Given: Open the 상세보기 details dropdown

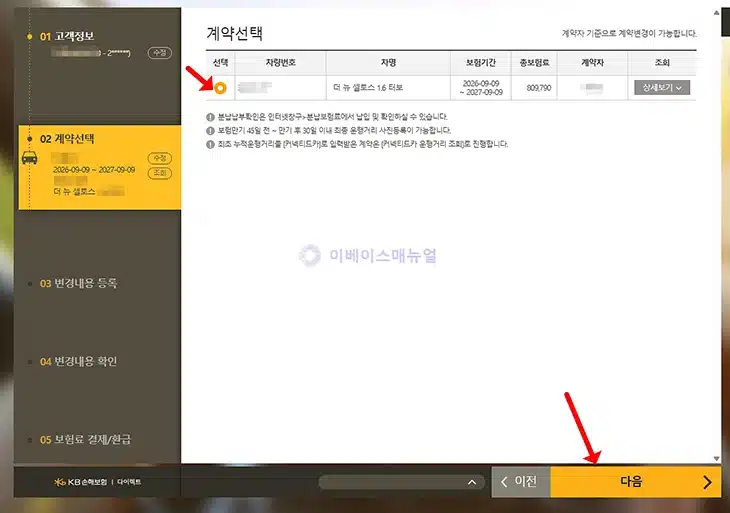Looking at the screenshot, I should coord(662,88).
